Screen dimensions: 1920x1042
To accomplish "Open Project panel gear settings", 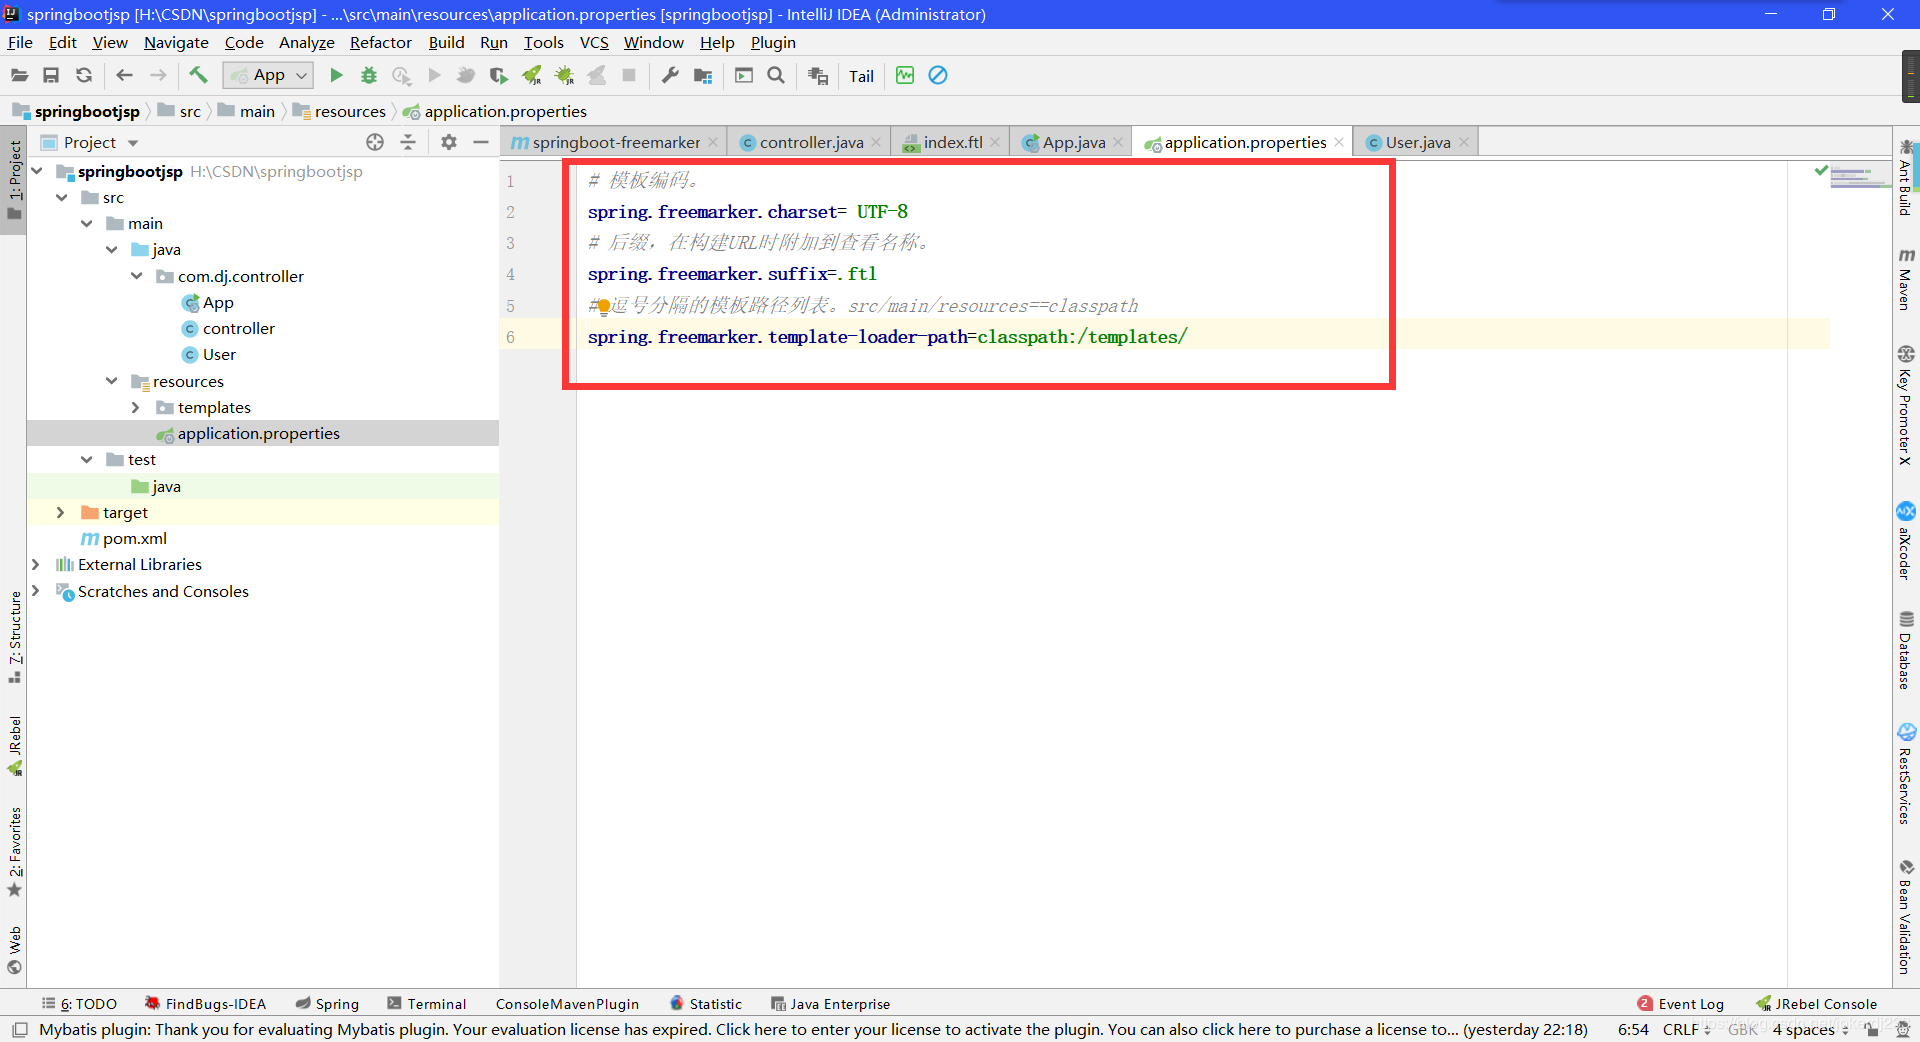I will pyautogui.click(x=449, y=142).
